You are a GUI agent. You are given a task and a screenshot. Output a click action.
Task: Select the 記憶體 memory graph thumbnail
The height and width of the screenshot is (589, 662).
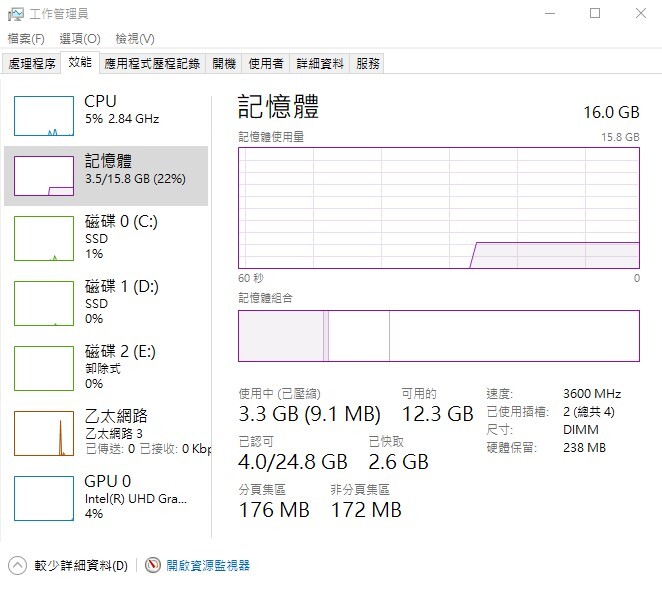[x=44, y=176]
